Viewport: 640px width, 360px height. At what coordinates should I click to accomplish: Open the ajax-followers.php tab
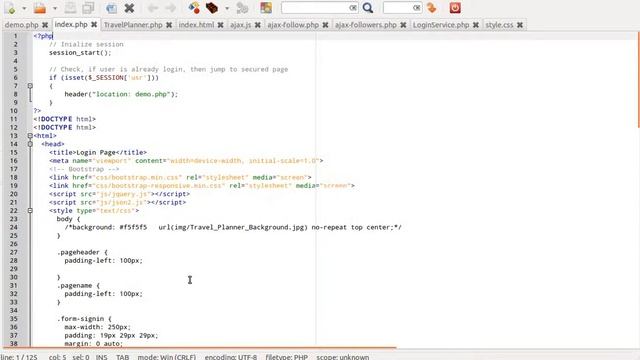pyautogui.click(x=366, y=25)
